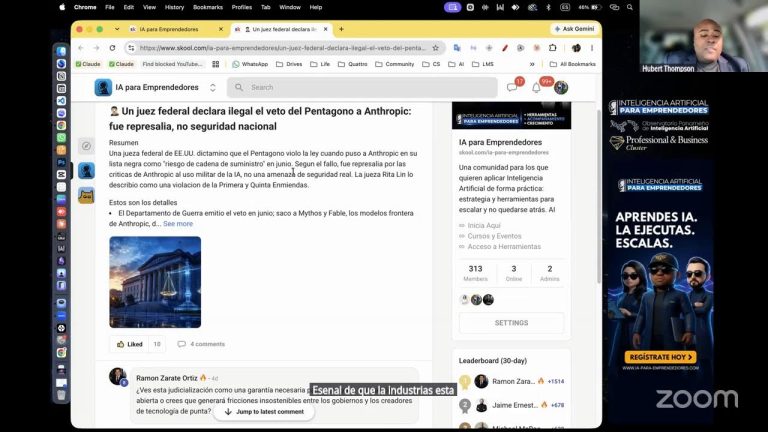Open the WhatsApp bookmark

(x=250, y=64)
